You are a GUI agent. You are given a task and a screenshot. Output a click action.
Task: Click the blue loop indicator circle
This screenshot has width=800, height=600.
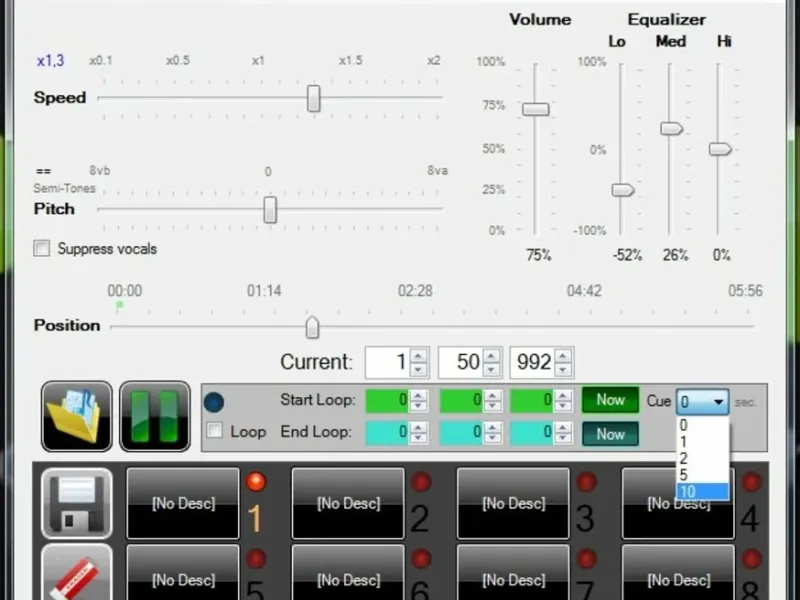click(214, 402)
